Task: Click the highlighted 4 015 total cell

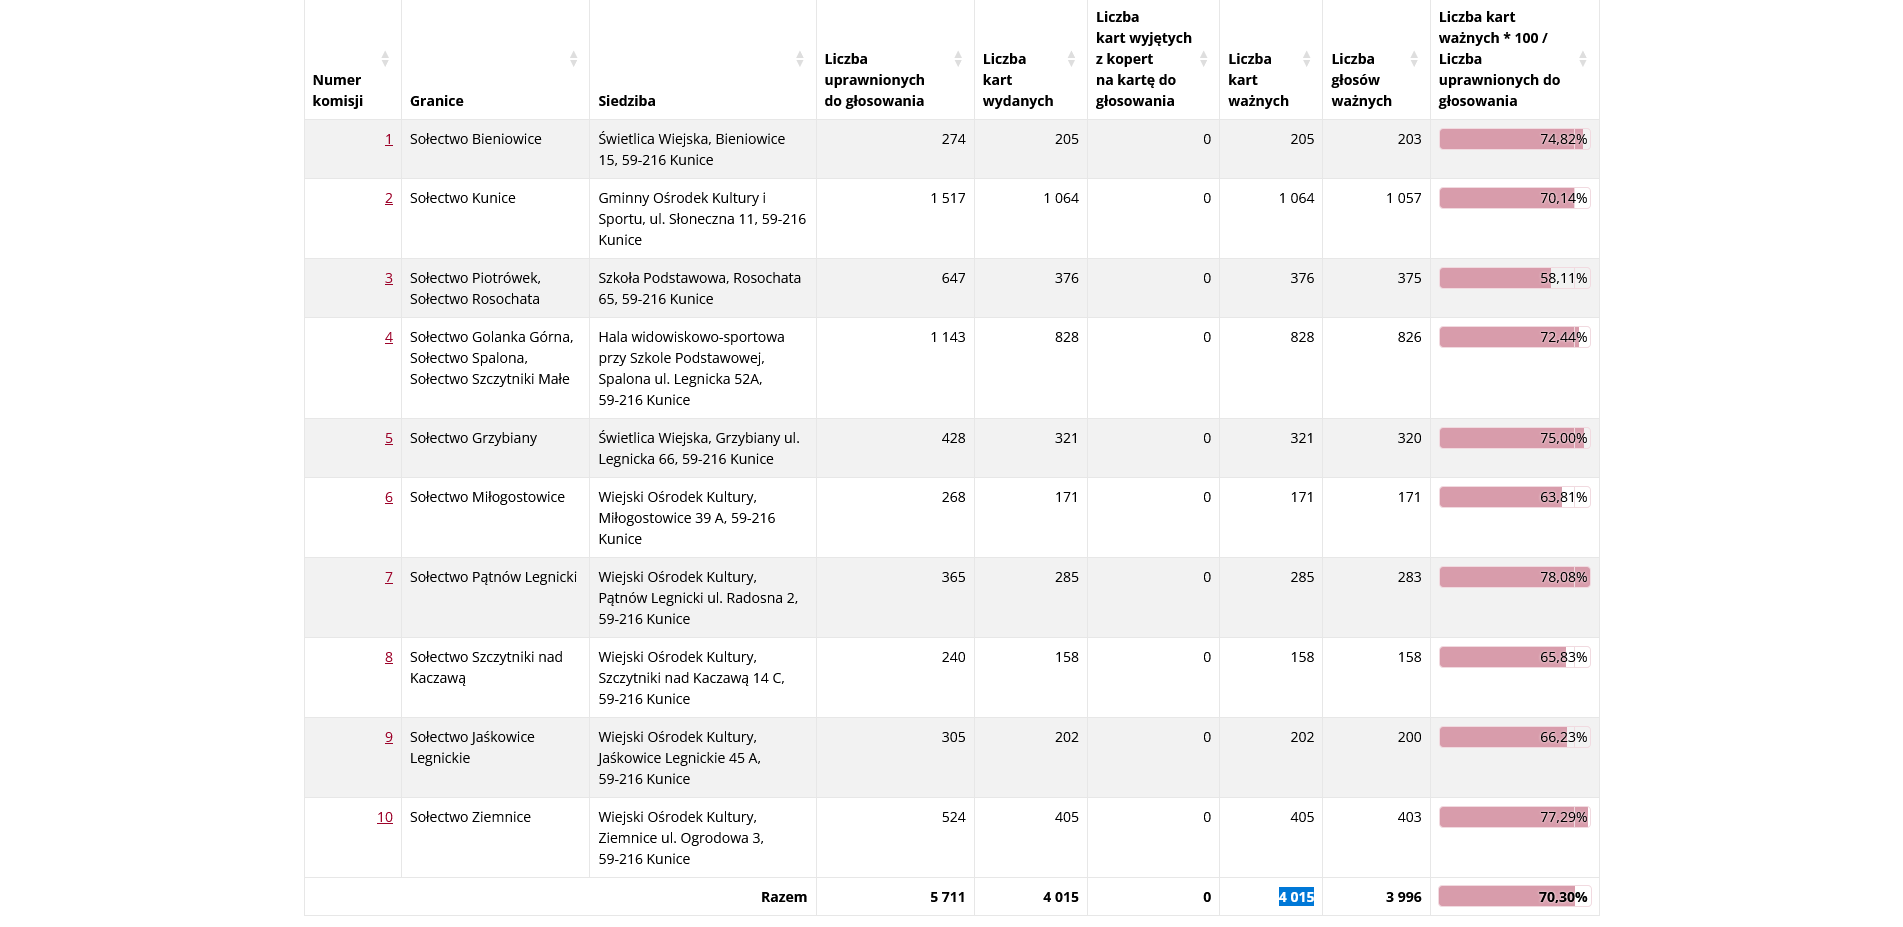Action: point(1296,897)
